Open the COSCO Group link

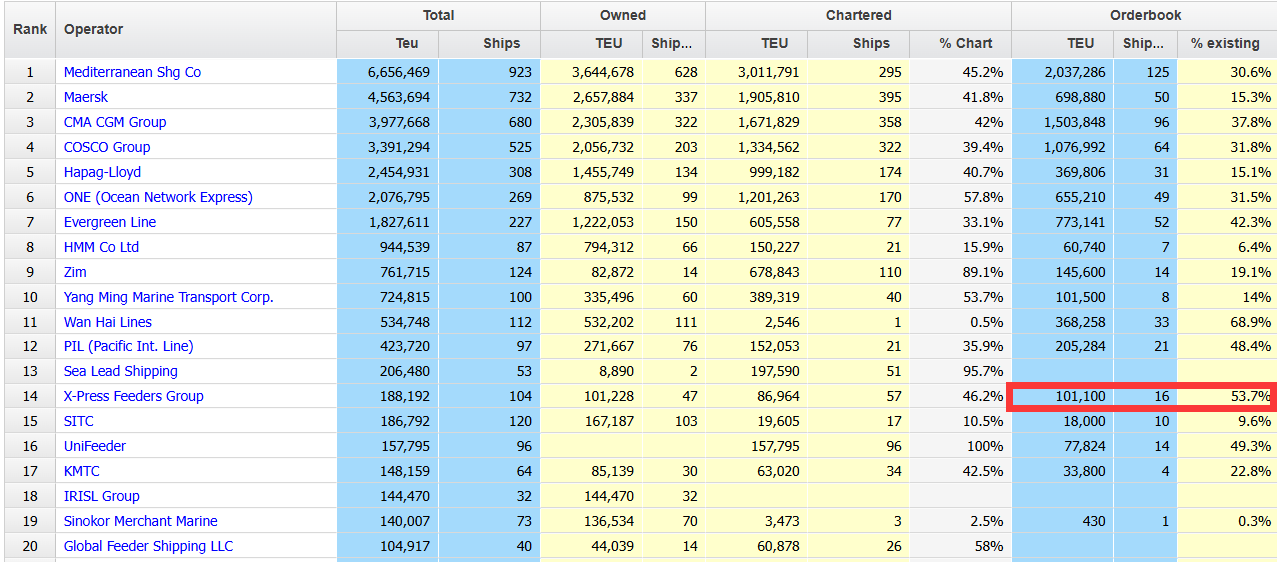pos(107,147)
